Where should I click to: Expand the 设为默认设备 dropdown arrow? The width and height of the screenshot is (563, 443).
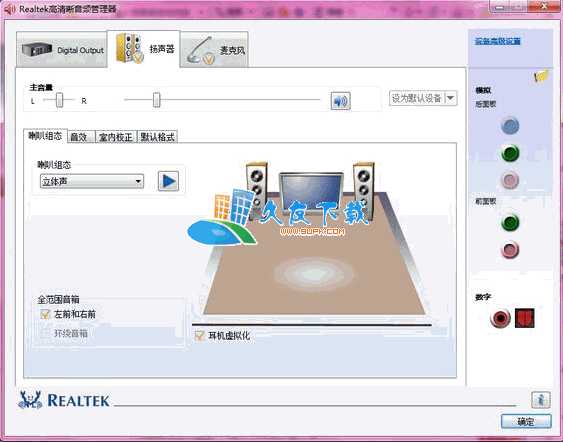pos(450,98)
